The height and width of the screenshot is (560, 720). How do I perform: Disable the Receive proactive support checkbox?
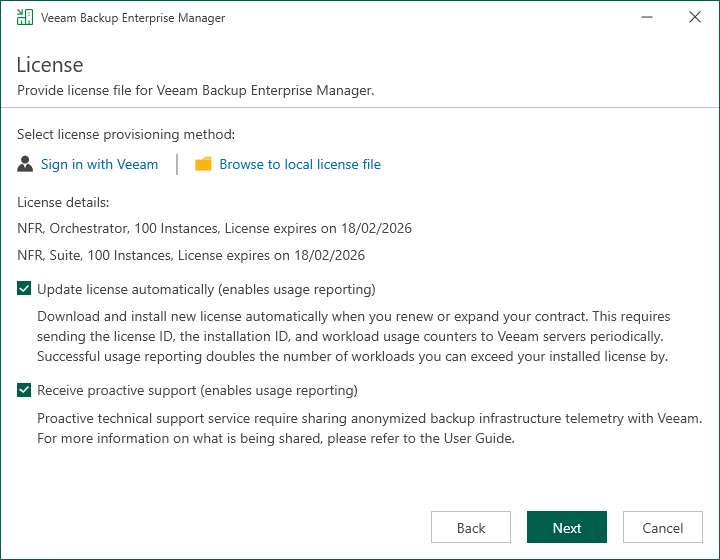tap(25, 390)
